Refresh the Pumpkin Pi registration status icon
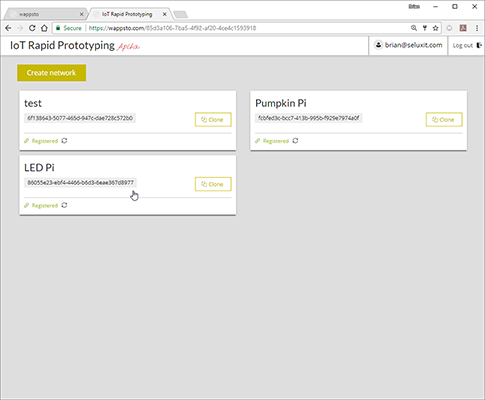Screen dimensions: 485x400 coord(295,141)
